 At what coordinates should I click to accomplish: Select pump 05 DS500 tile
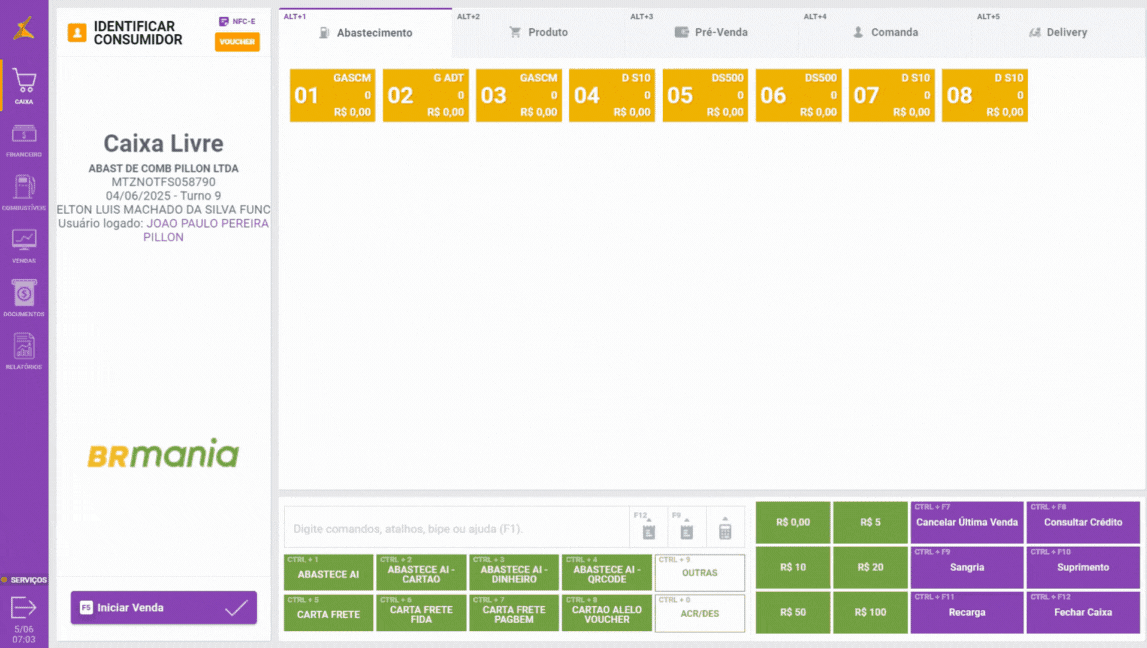(705, 95)
